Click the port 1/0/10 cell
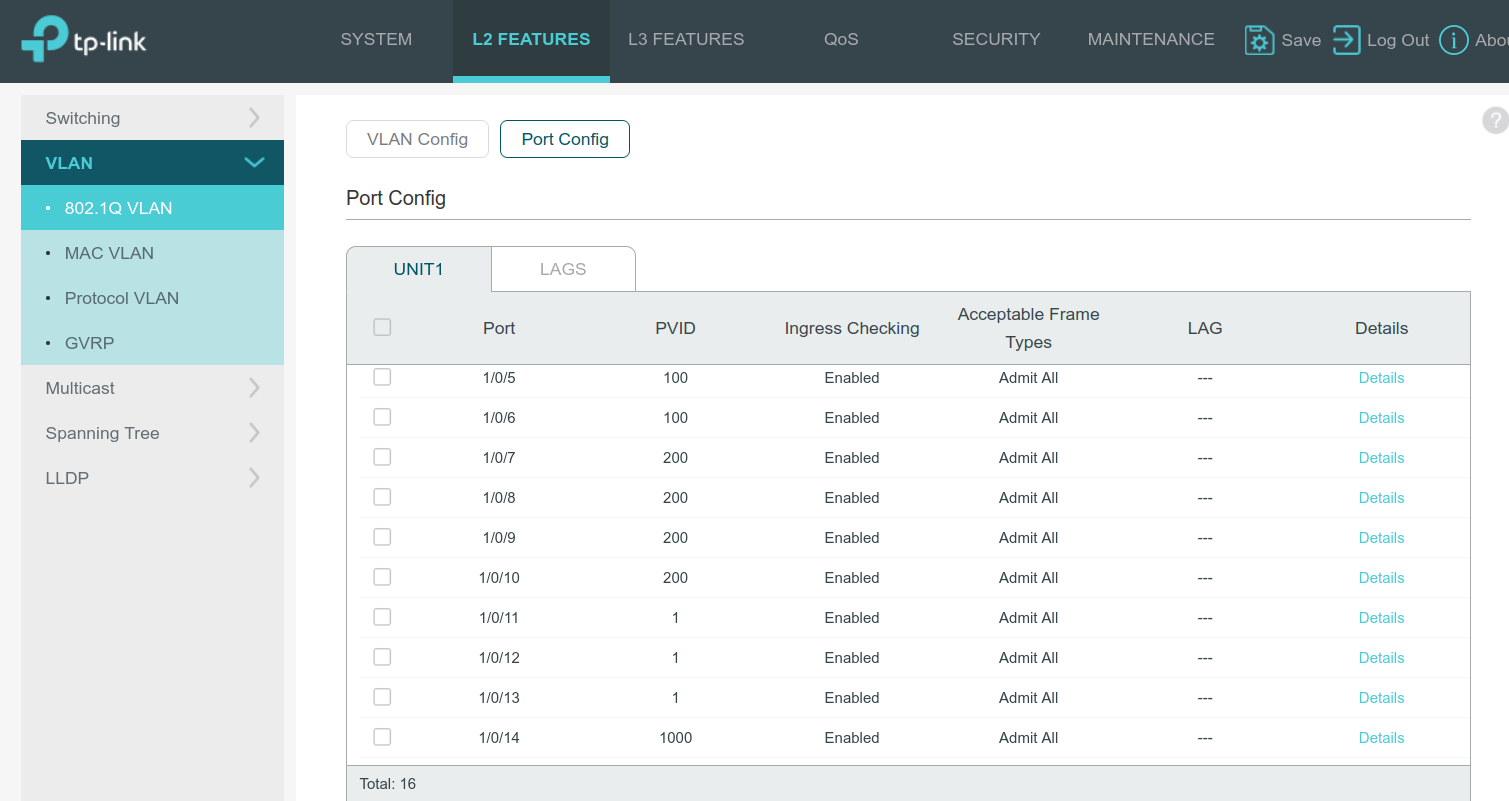This screenshot has height=801, width=1509. click(x=499, y=578)
